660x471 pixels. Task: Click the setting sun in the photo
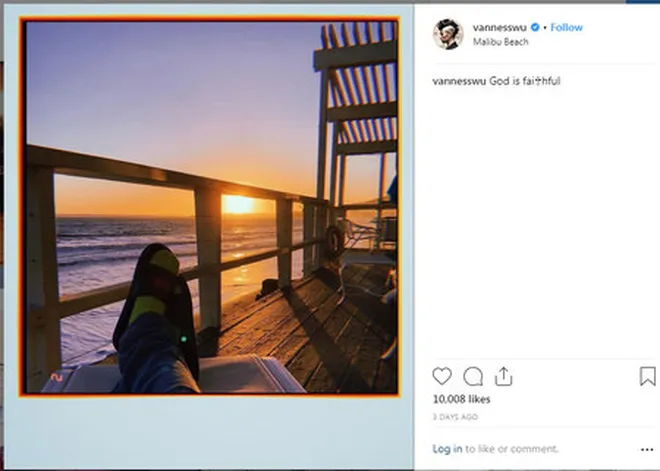point(238,205)
